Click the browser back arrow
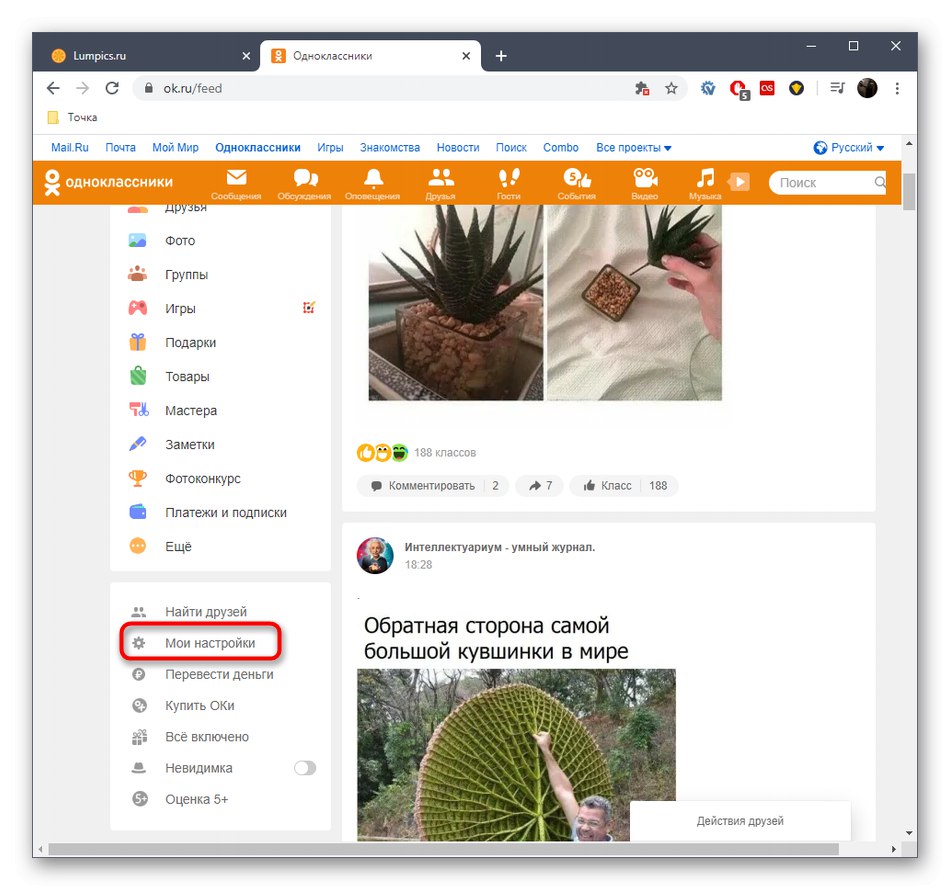 point(53,88)
